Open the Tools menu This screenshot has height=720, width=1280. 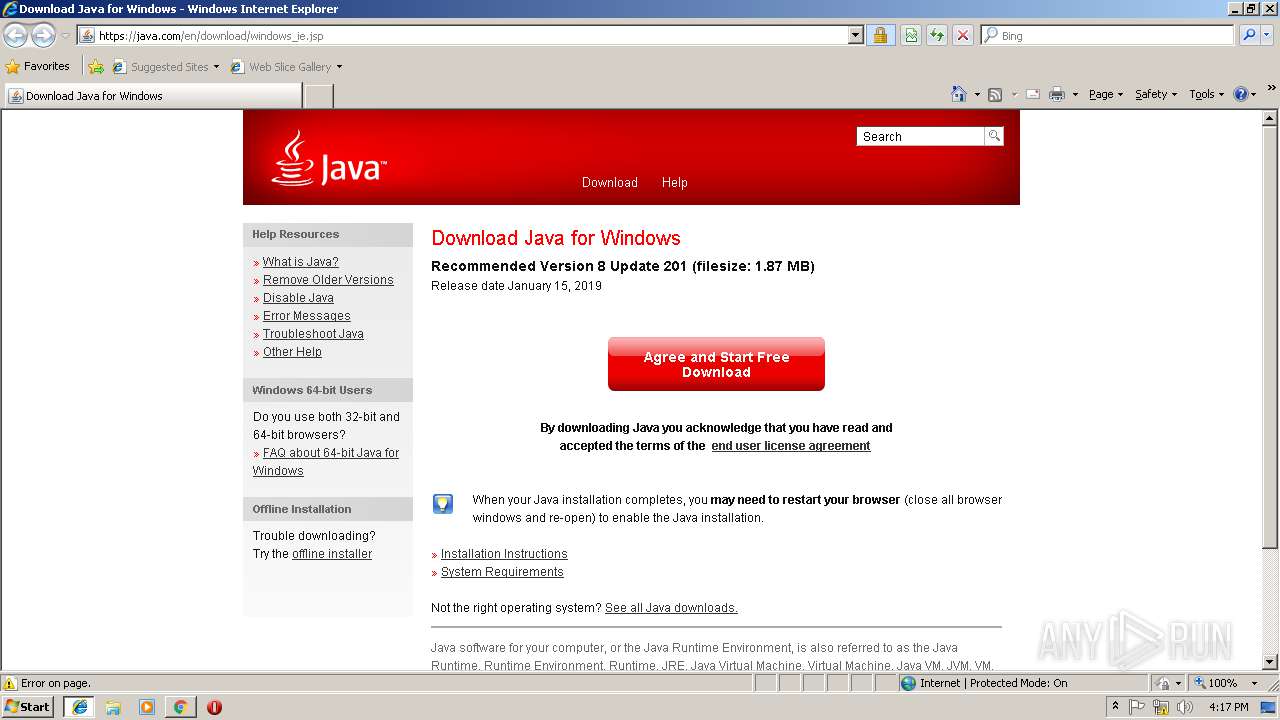1207,94
